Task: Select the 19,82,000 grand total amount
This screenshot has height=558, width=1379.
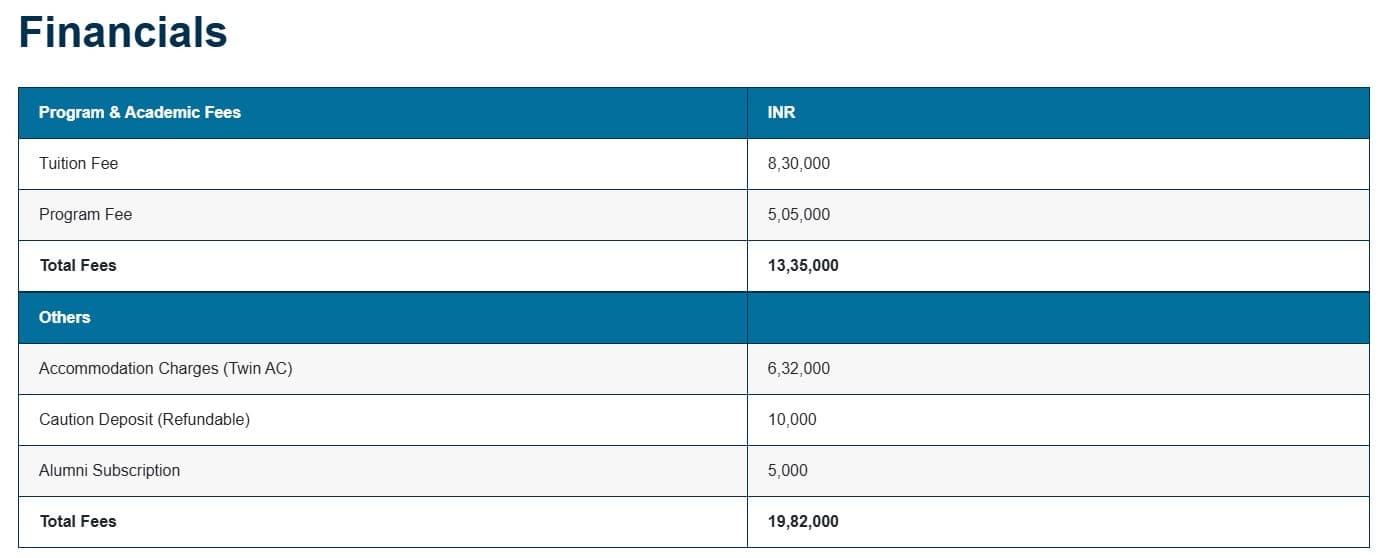Action: [x=803, y=521]
